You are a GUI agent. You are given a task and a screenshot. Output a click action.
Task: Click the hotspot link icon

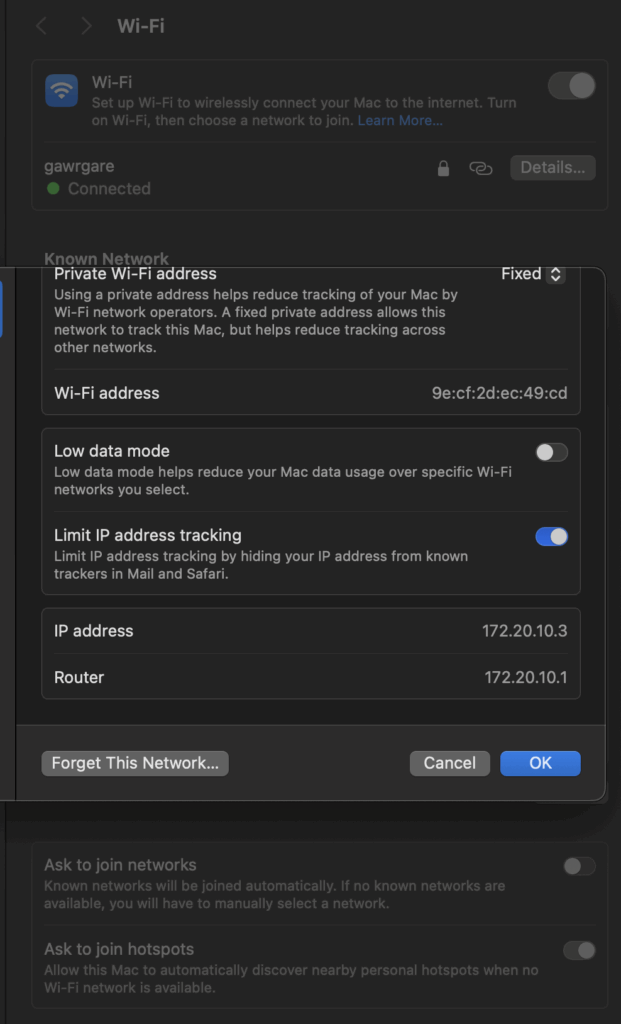click(481, 168)
